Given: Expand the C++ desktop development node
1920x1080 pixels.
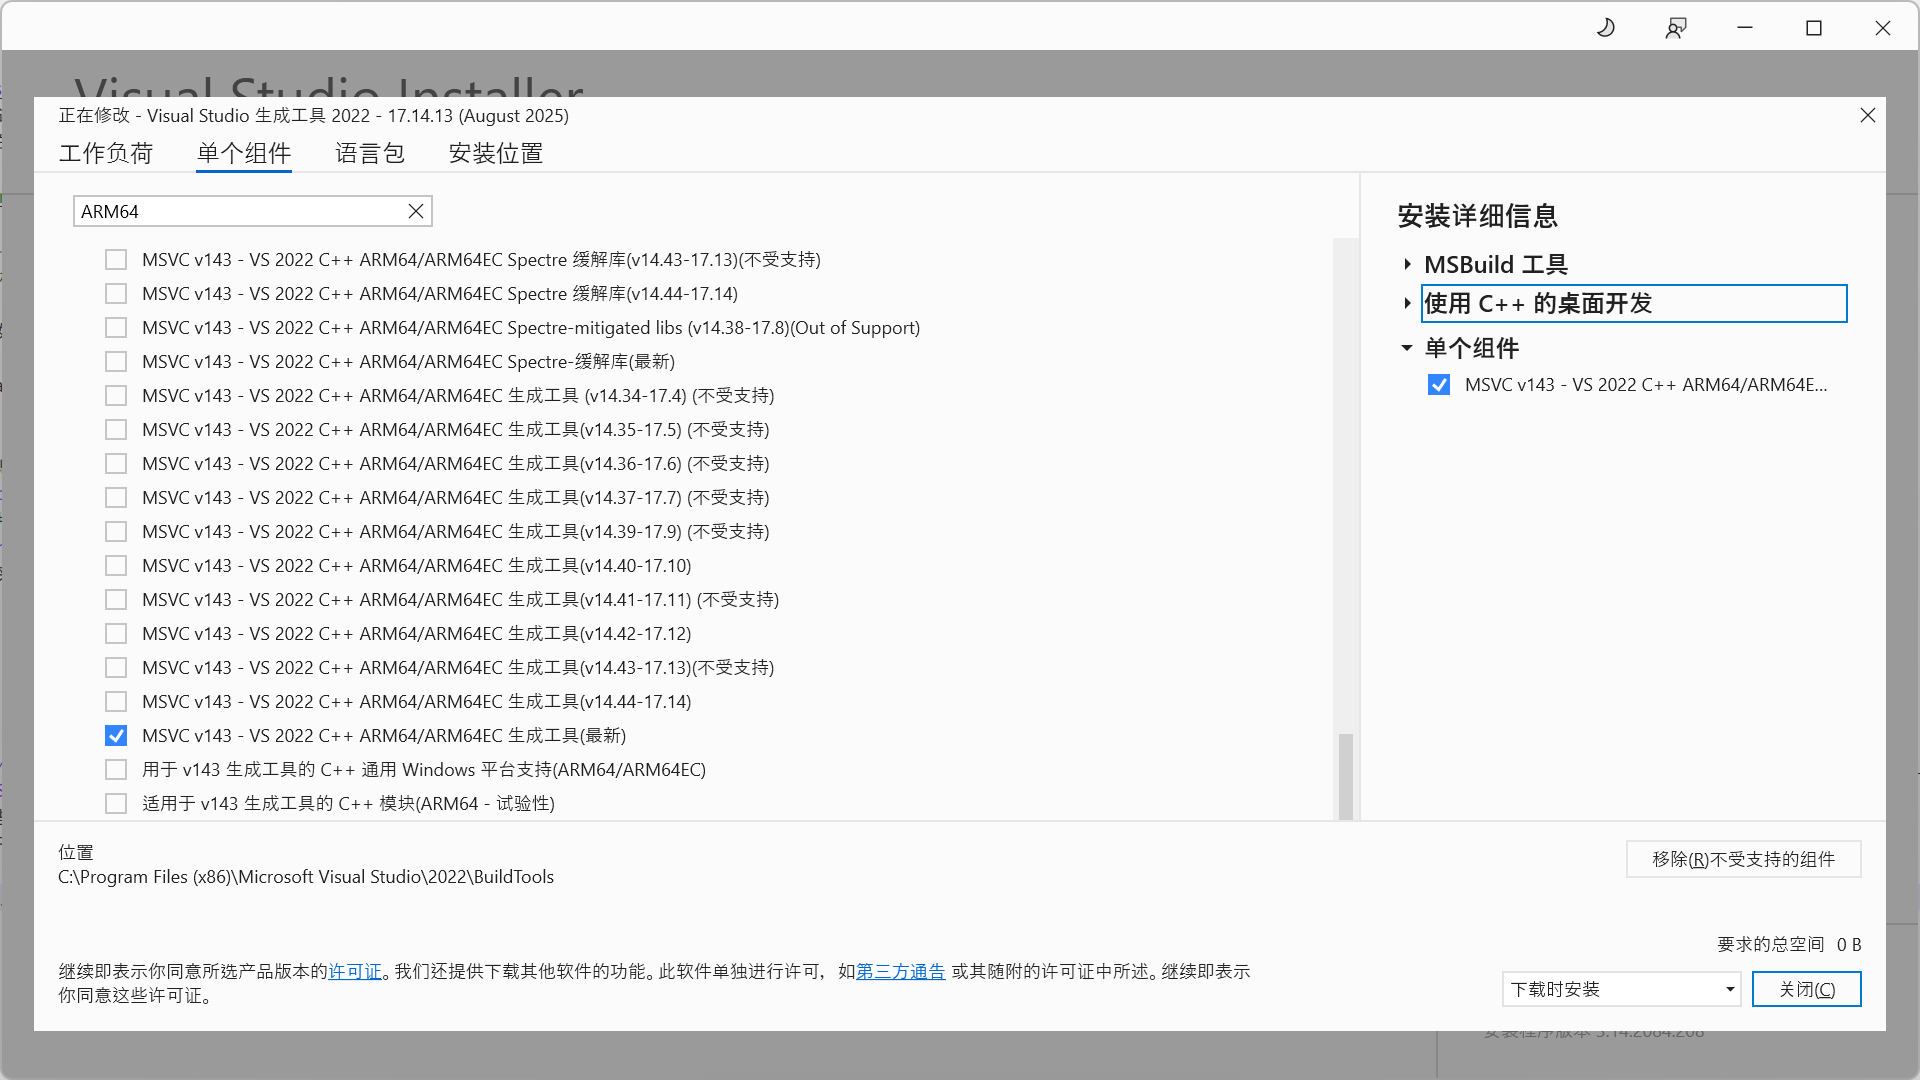Looking at the screenshot, I should [1407, 303].
